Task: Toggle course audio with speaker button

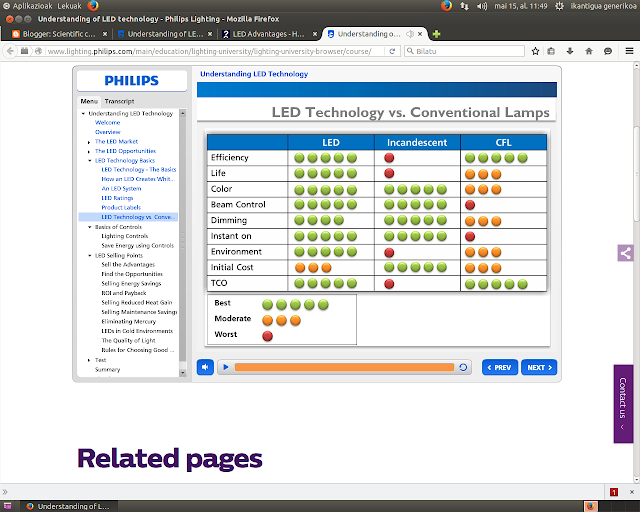Action: click(x=205, y=367)
